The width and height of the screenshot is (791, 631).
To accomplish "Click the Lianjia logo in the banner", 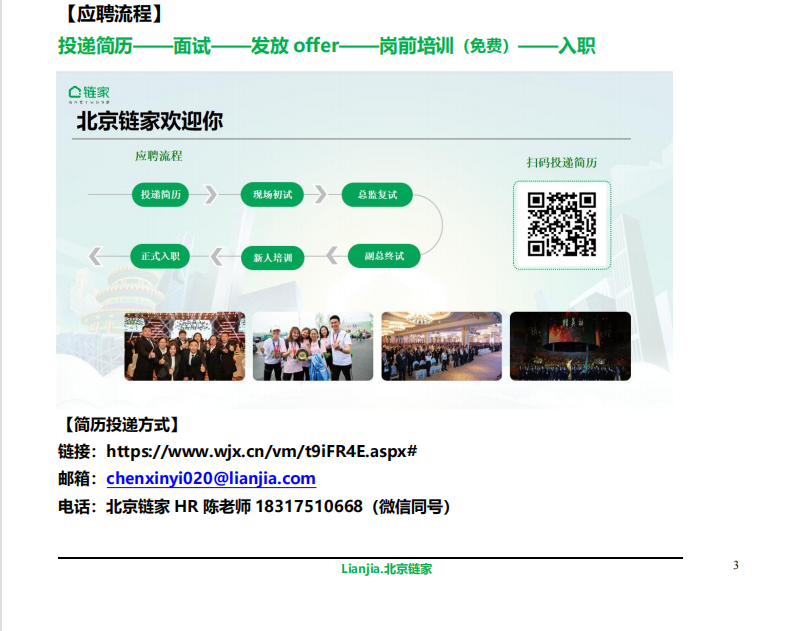I will (x=89, y=94).
